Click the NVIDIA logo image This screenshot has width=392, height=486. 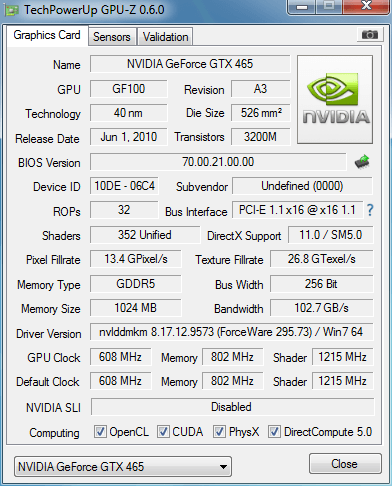335,100
